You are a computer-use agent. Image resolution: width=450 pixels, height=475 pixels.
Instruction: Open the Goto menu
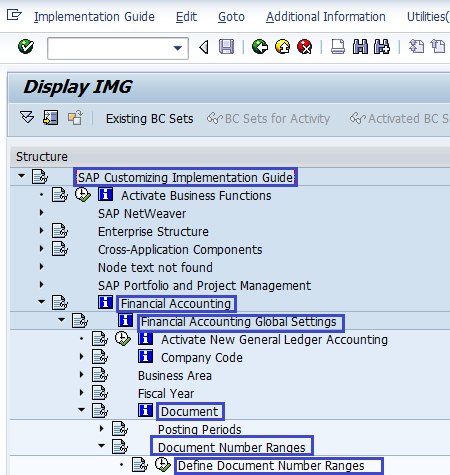[x=231, y=17]
